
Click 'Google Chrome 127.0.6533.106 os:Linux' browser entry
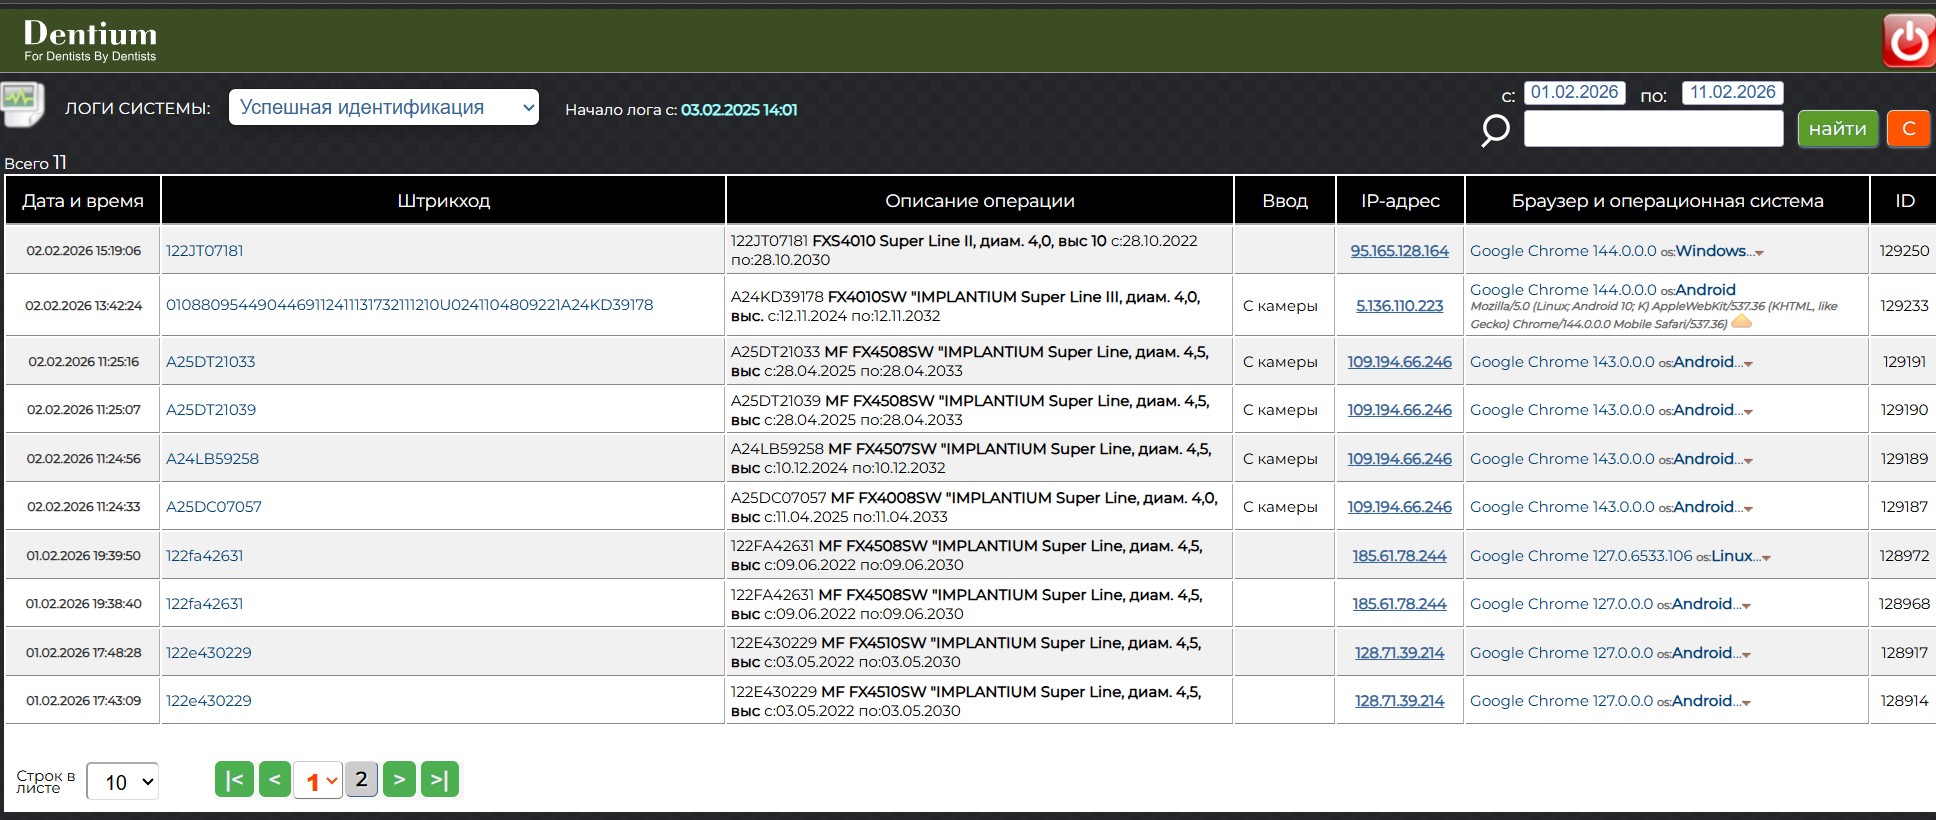coord(1614,555)
